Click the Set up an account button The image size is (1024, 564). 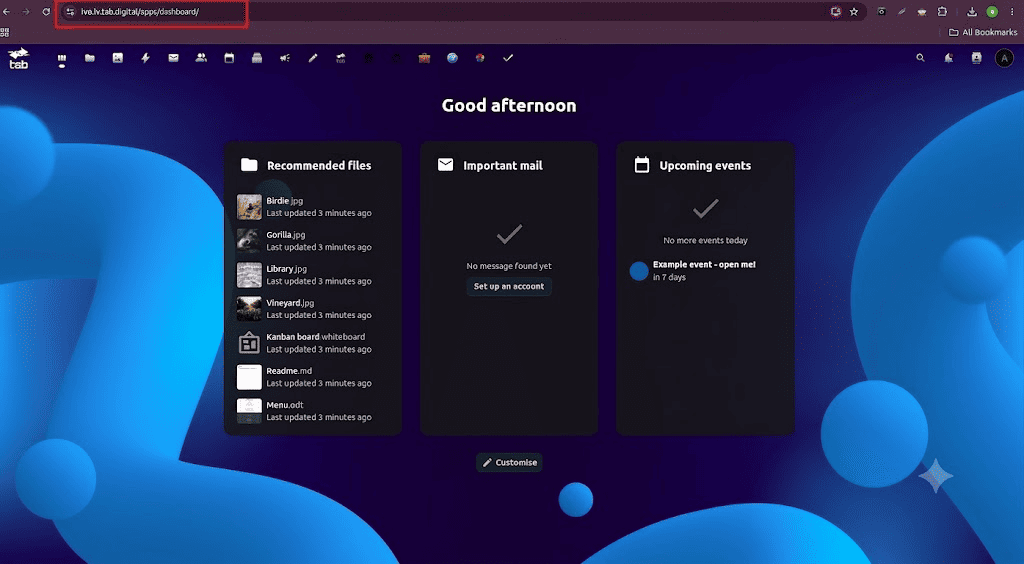point(509,286)
